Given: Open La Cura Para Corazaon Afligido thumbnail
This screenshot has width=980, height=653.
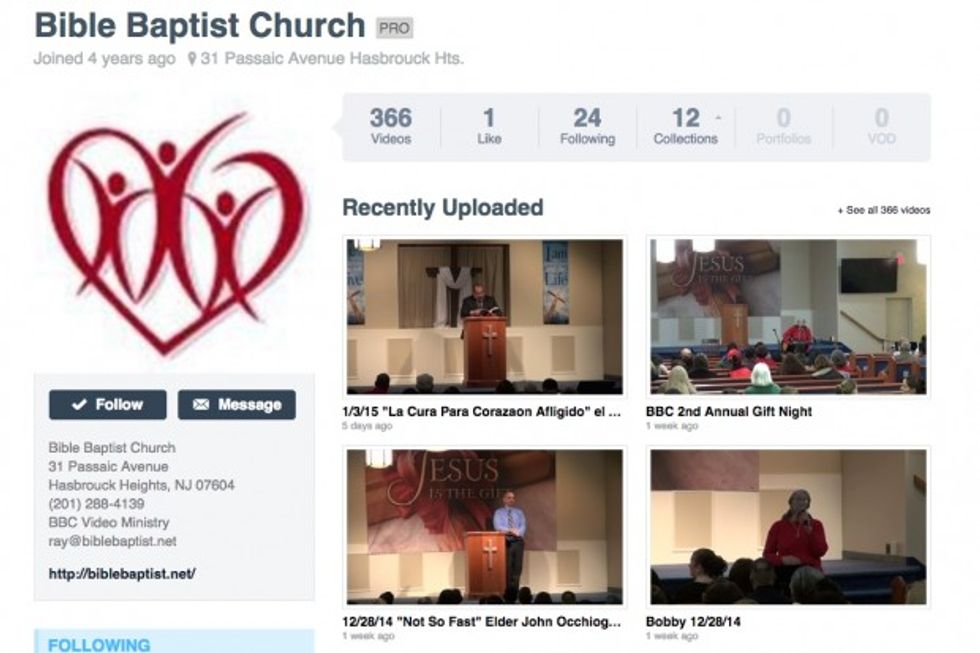Looking at the screenshot, I should (x=484, y=317).
